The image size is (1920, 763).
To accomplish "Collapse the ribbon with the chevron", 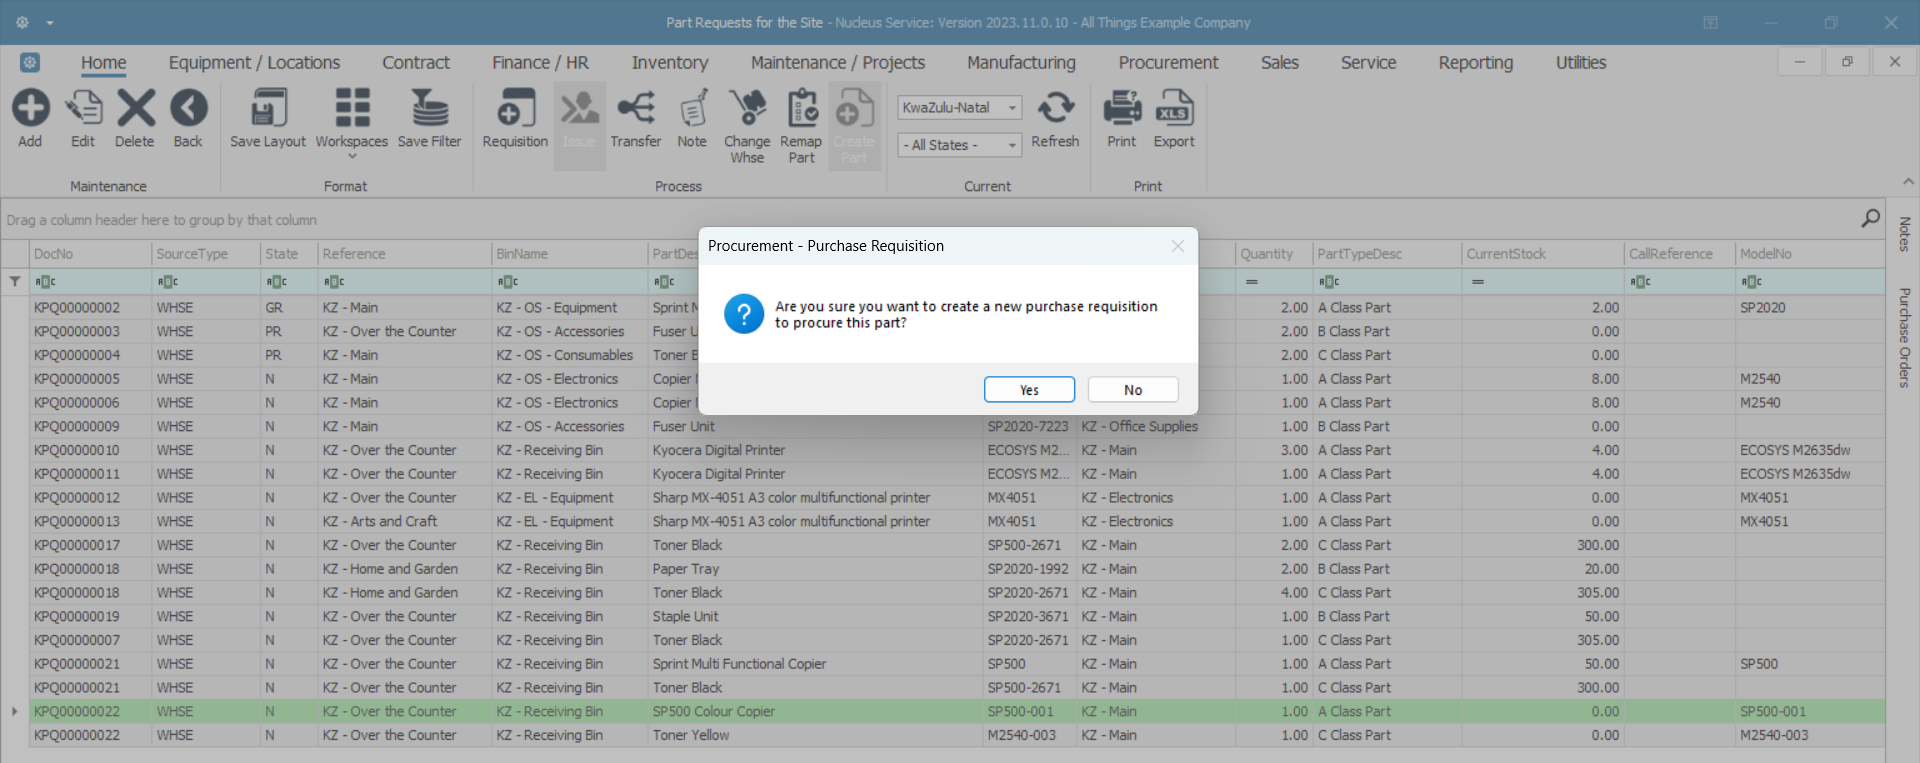I will click(1908, 182).
